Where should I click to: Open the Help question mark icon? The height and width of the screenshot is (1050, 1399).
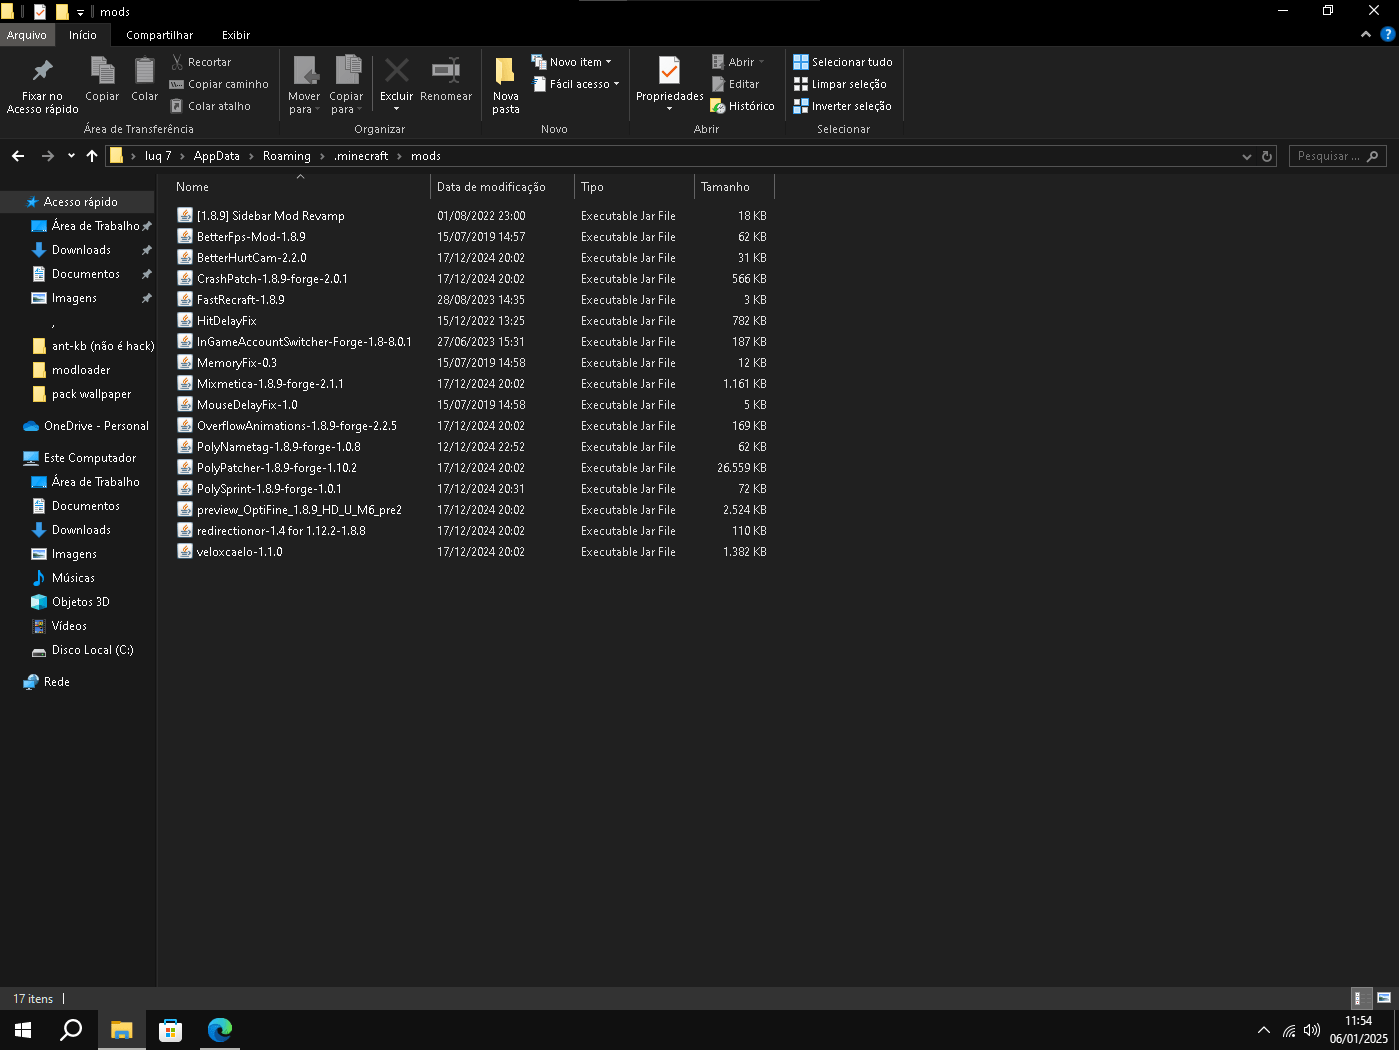1387,34
